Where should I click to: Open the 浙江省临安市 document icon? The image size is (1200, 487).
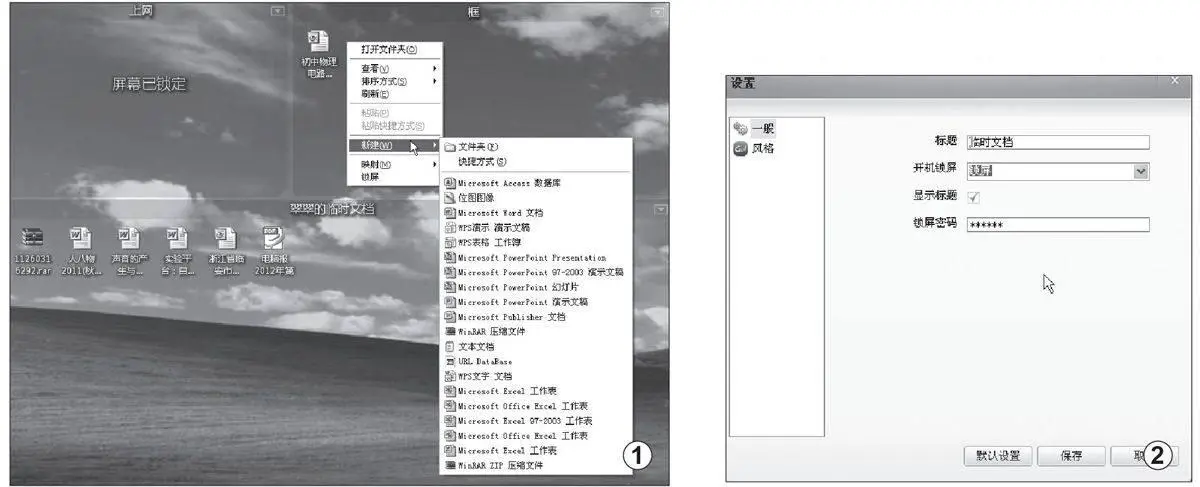225,238
